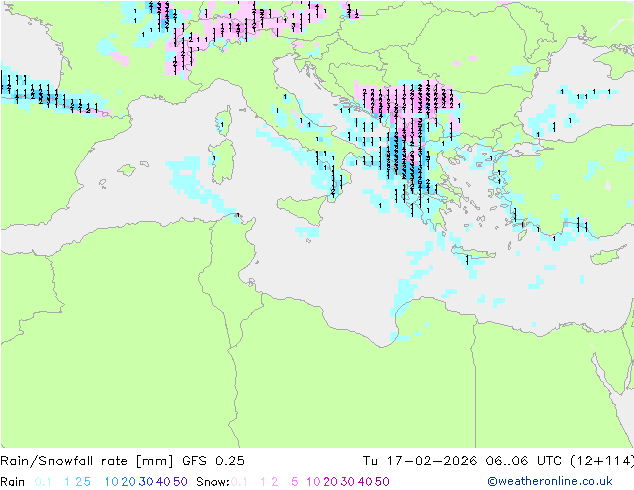Image resolution: width=634 pixels, height=490 pixels.
Task: Click the Rain legend value 0.1
Action: (43, 482)
